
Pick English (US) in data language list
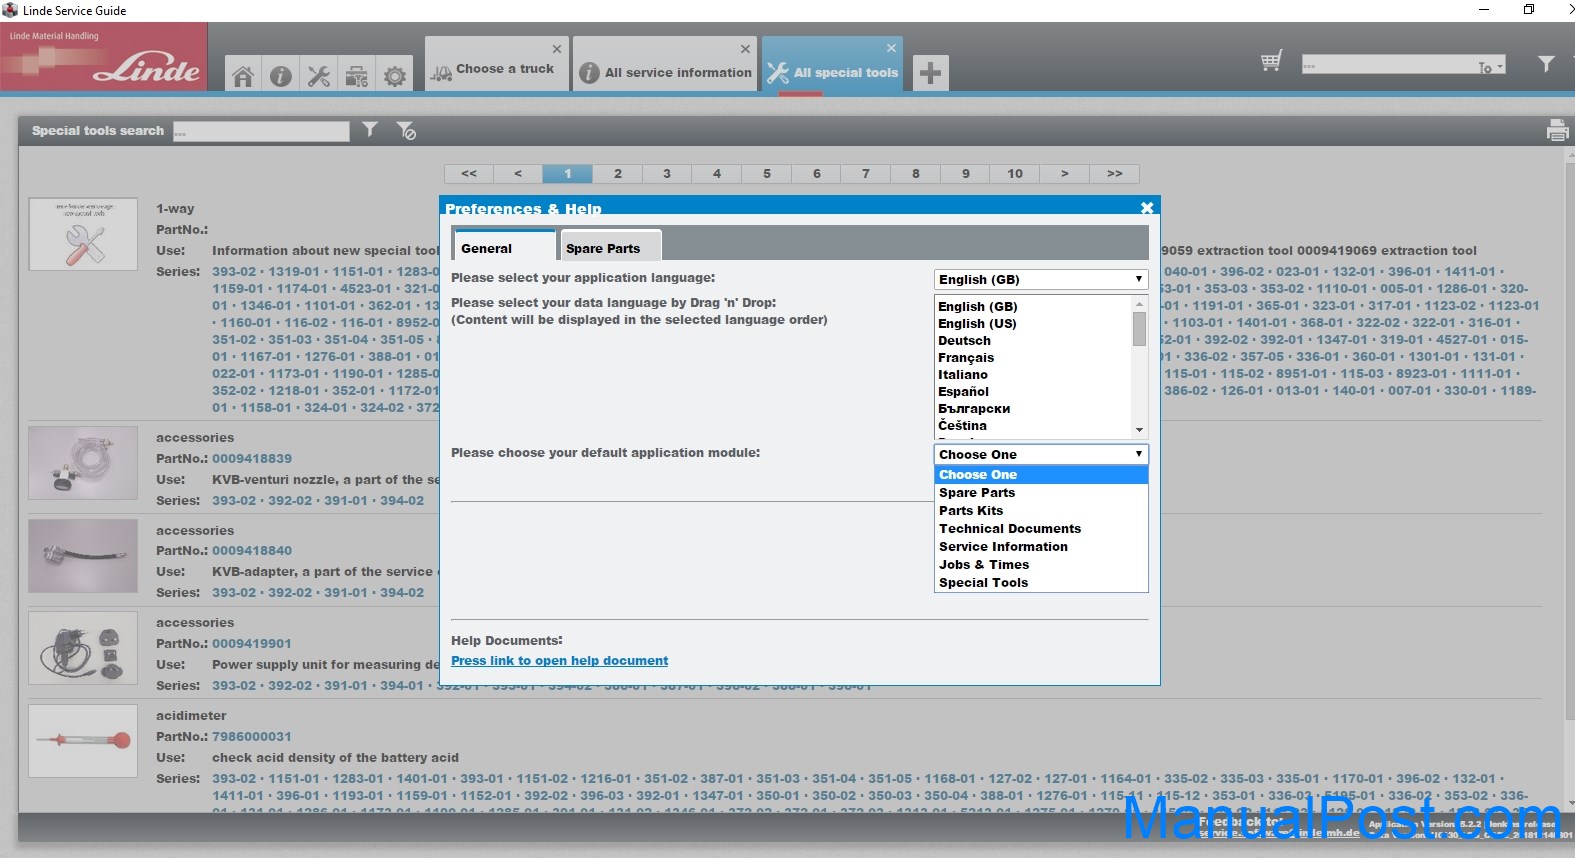click(x=977, y=324)
